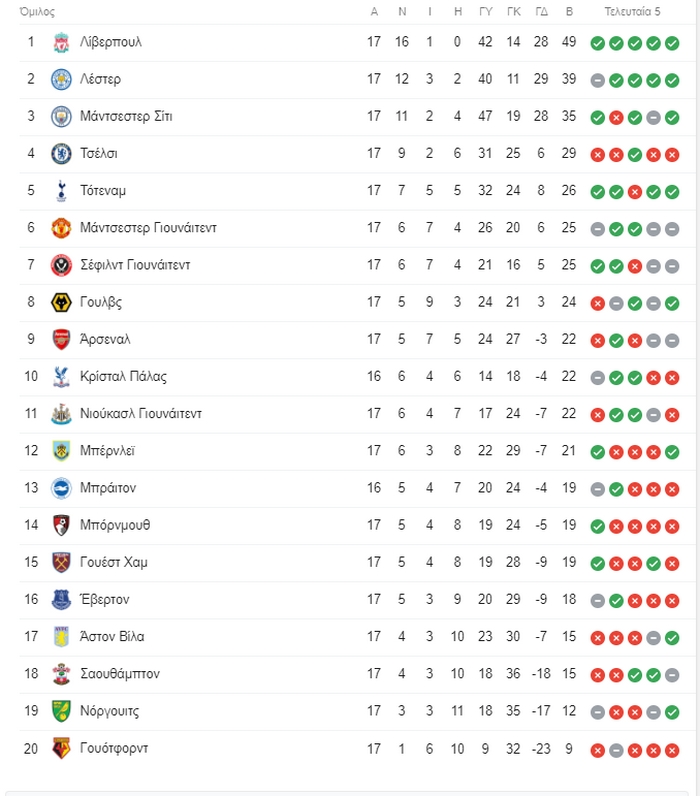Click the Leicester club crest
700x796 pixels.
coord(61,80)
